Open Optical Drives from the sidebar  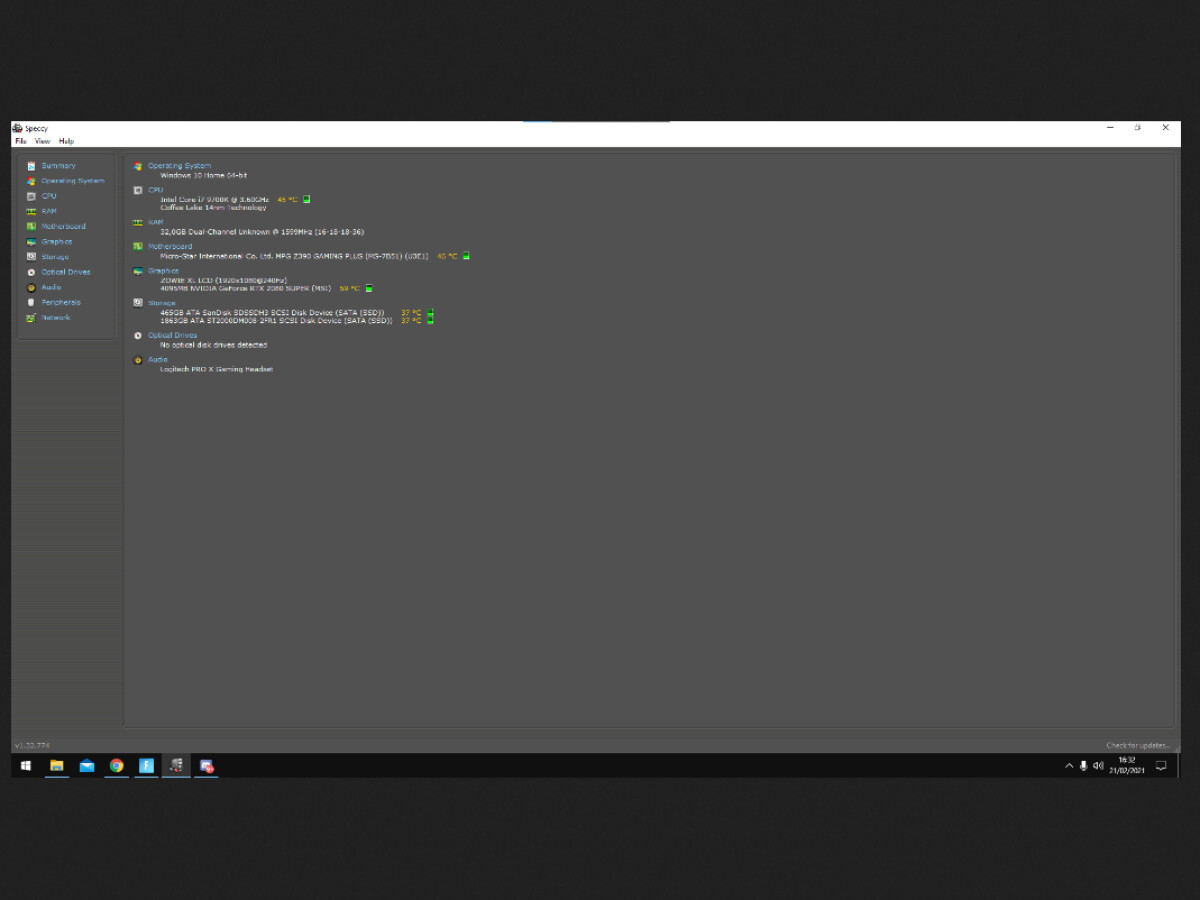pos(31,271)
